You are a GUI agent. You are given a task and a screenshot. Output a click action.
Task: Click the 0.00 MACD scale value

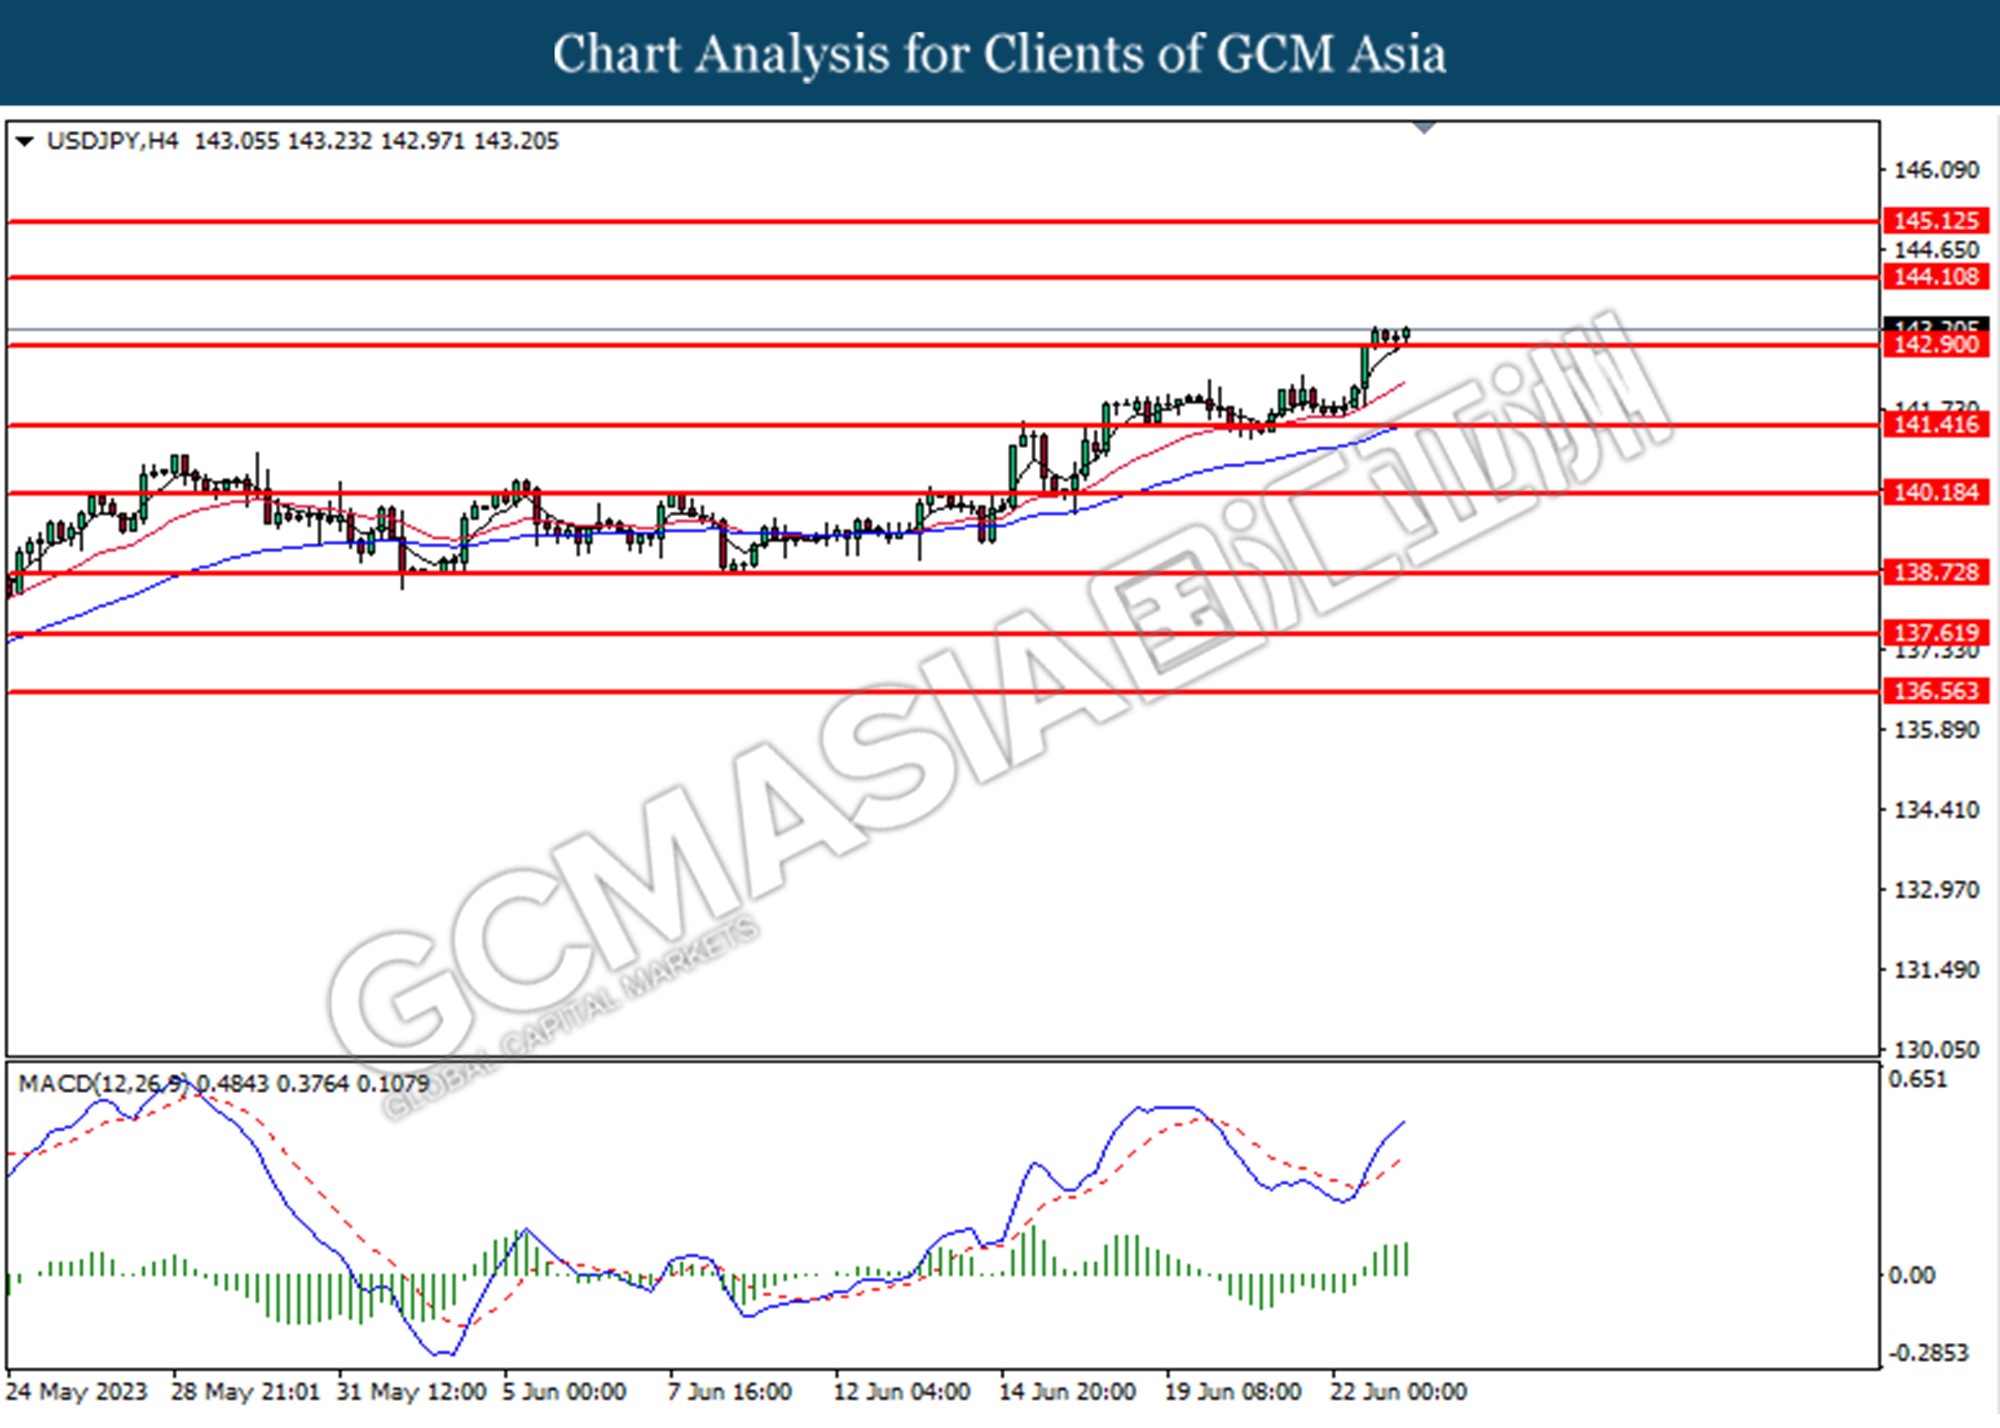(1911, 1275)
